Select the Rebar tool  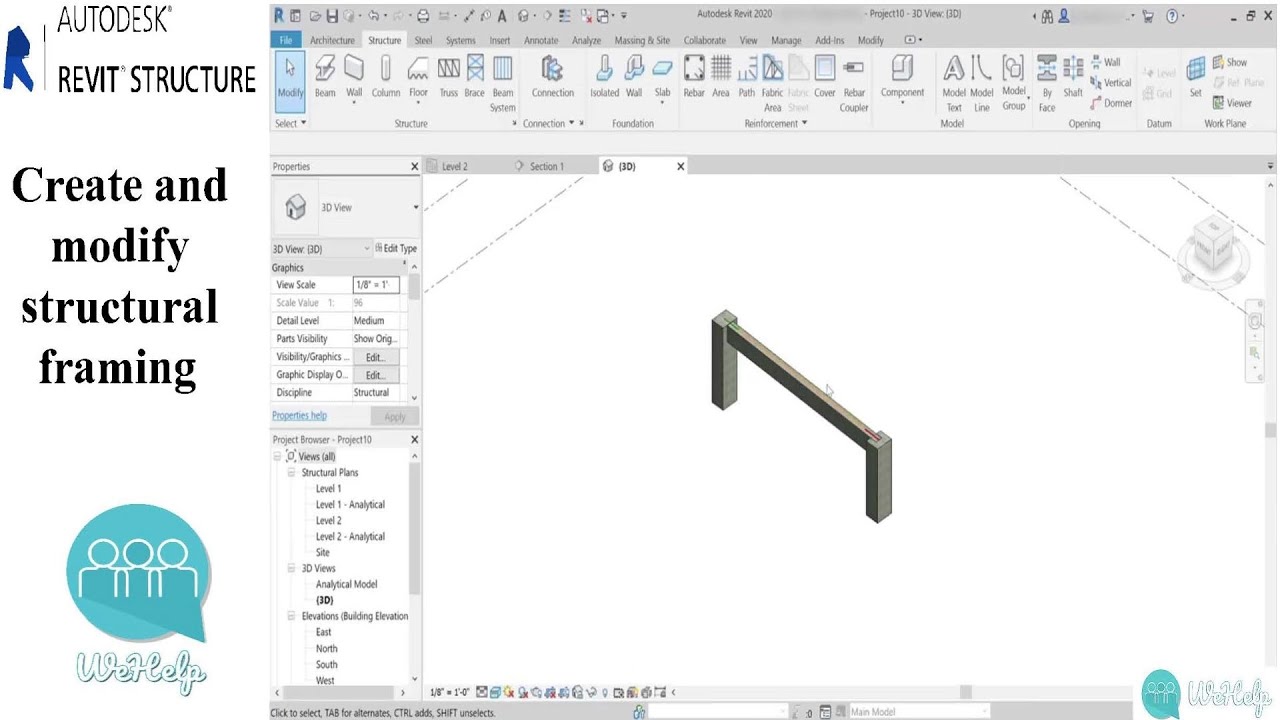pyautogui.click(x=694, y=77)
